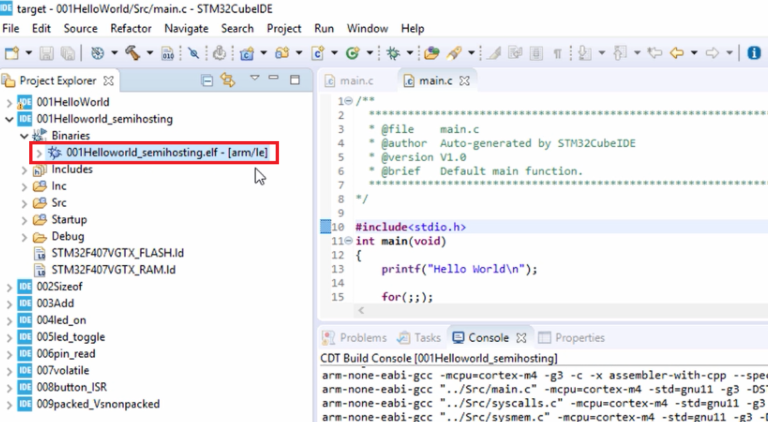Collapse the Binaries node

click(24, 136)
